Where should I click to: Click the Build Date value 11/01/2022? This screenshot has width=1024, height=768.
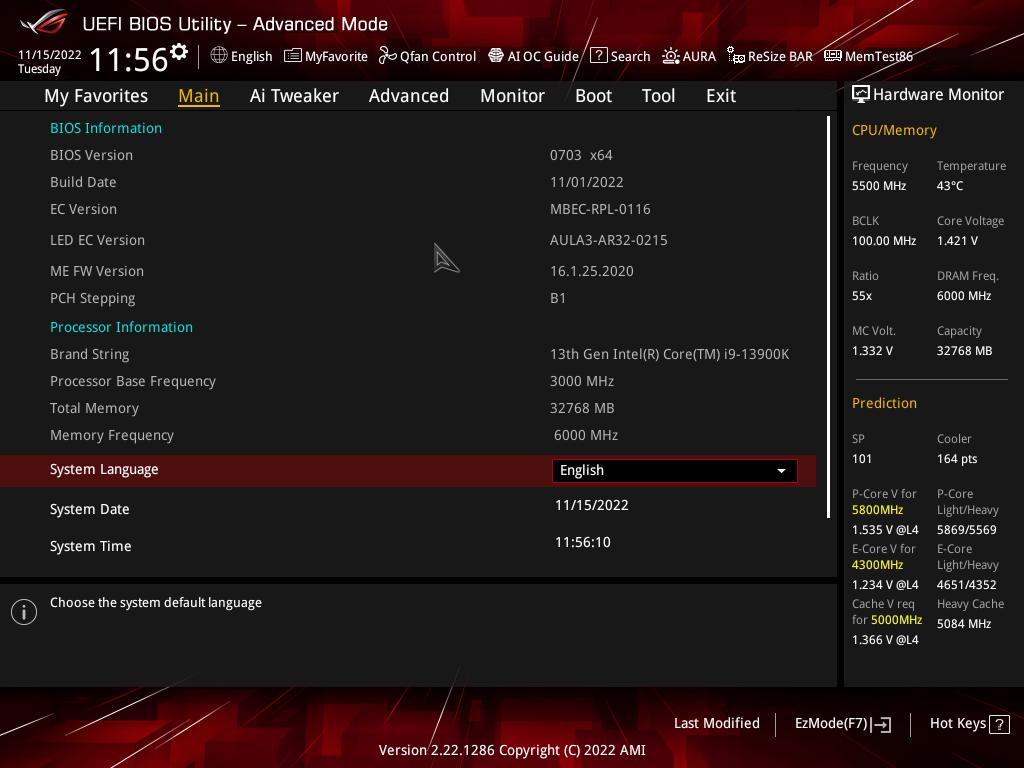point(586,182)
